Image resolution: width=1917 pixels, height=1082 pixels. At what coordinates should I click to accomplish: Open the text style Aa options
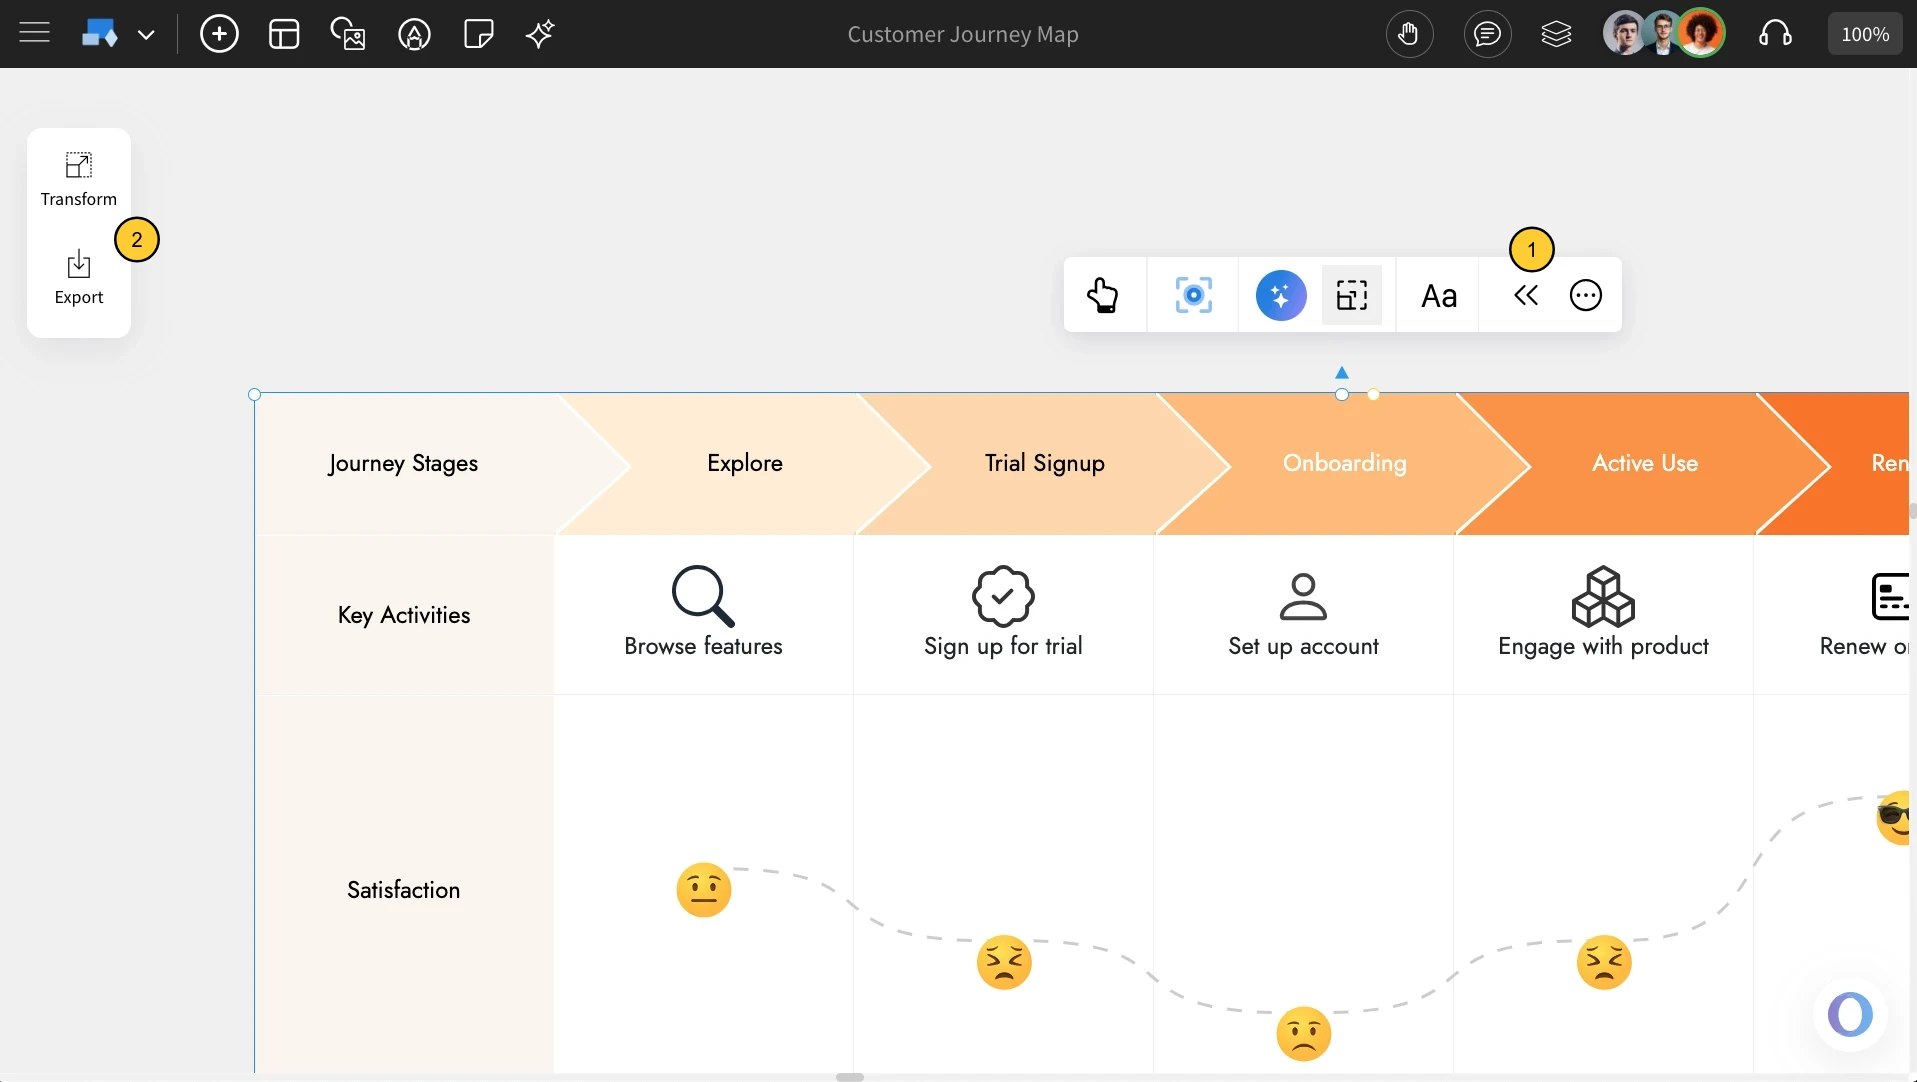coord(1439,295)
